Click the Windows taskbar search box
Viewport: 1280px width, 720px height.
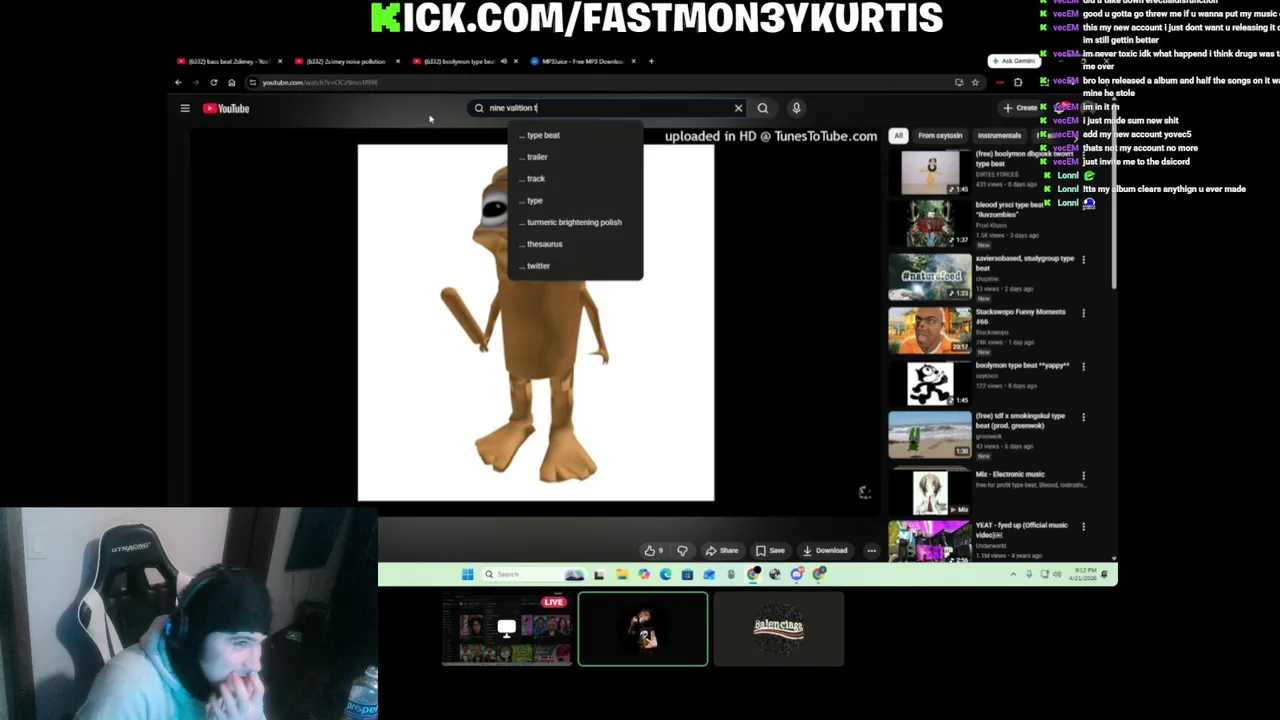[533, 574]
